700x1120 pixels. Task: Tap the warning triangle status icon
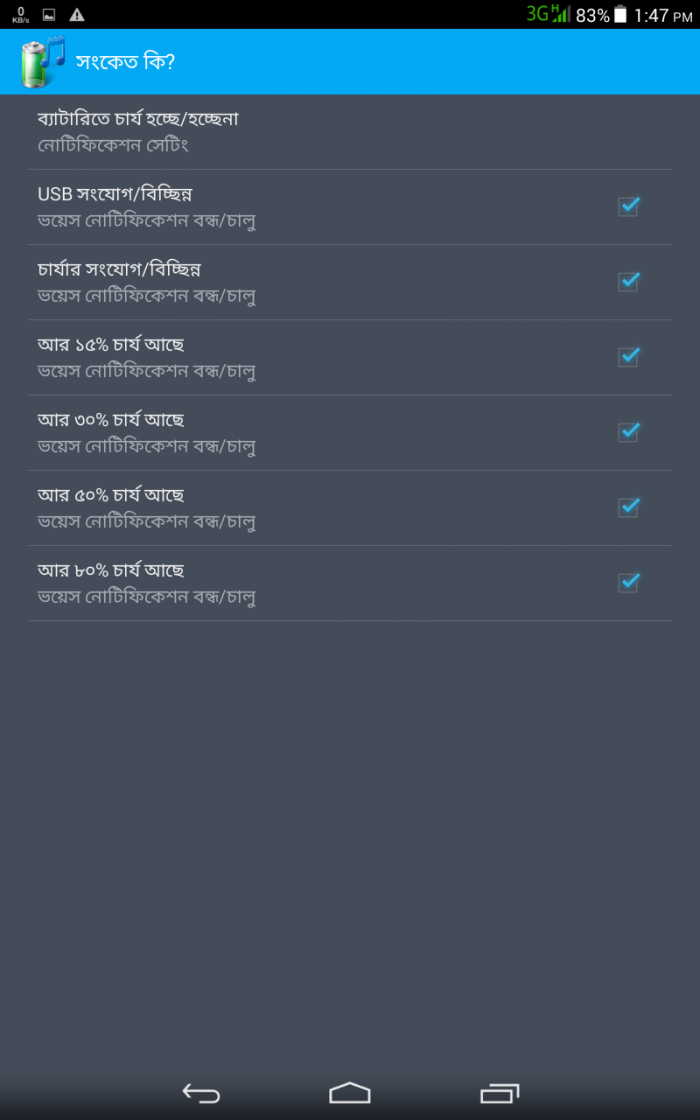click(x=77, y=15)
